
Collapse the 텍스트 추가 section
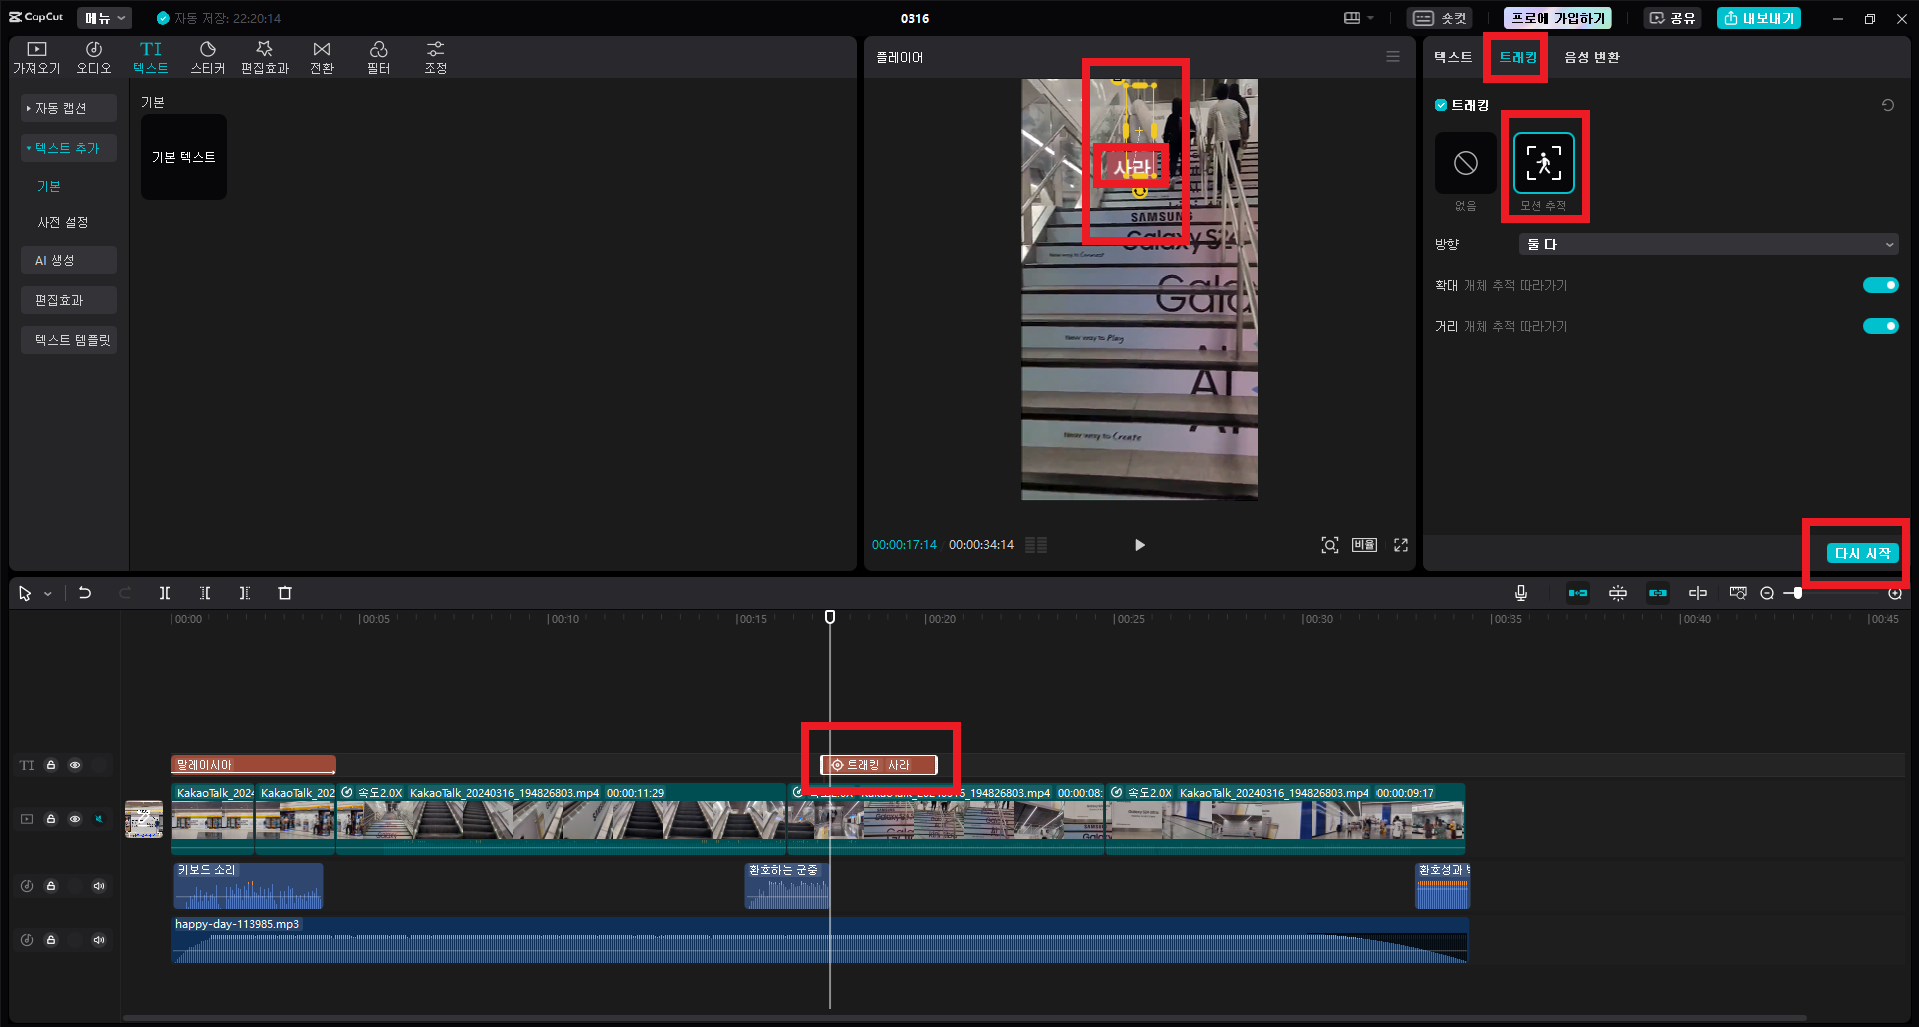click(x=69, y=148)
